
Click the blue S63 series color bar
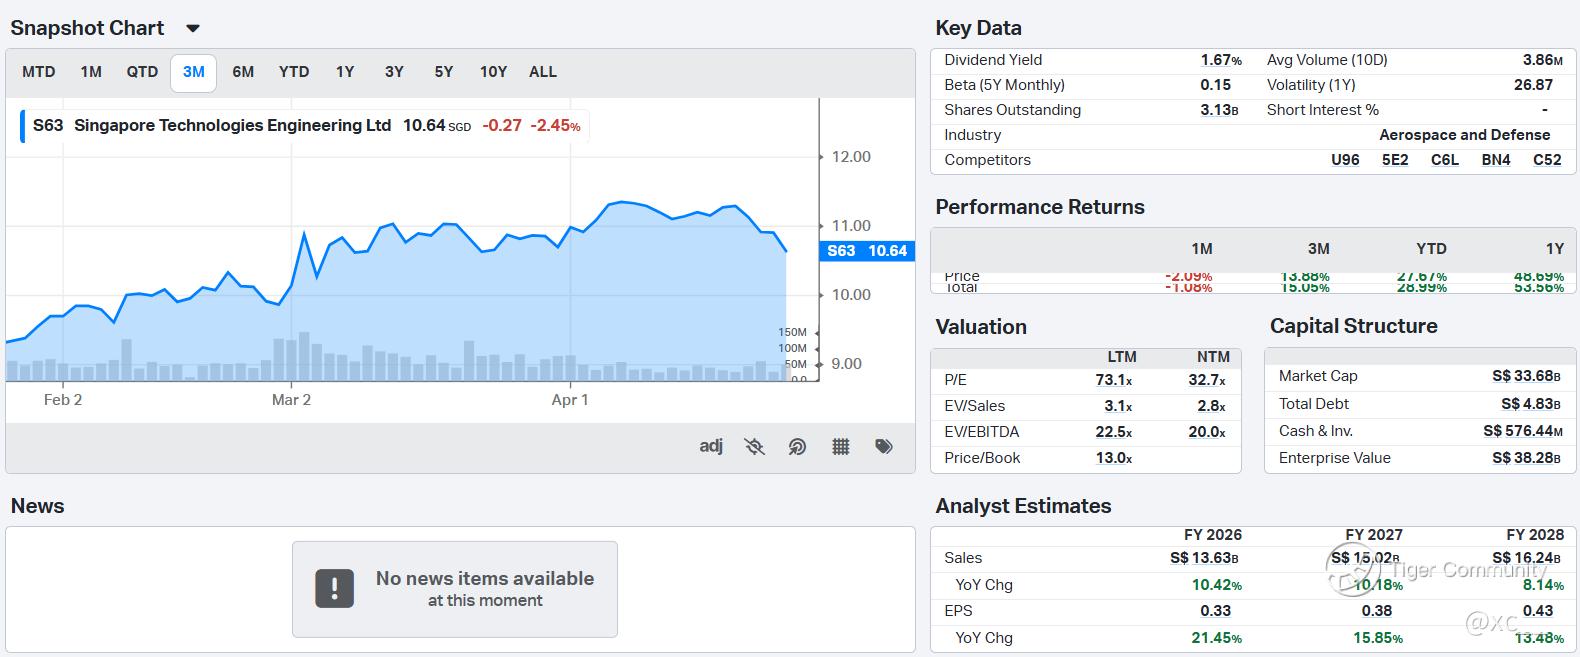coord(23,126)
